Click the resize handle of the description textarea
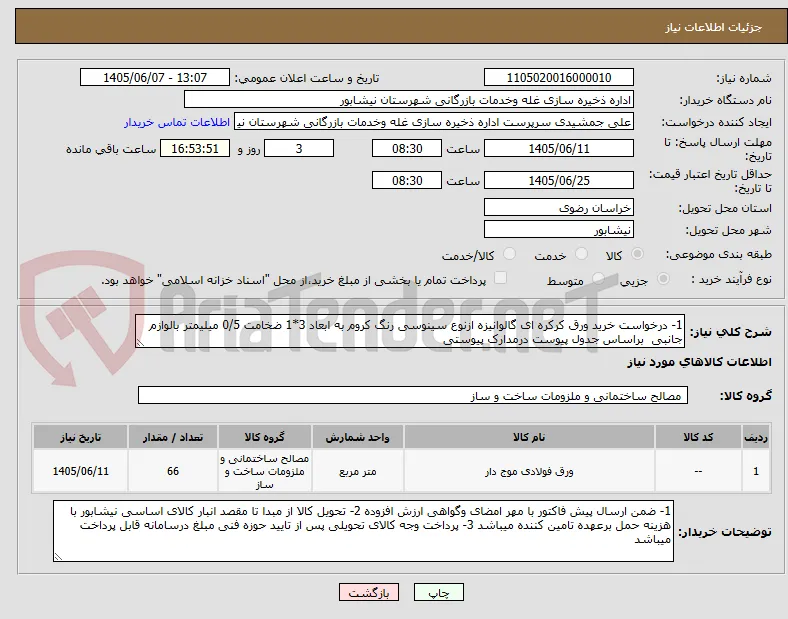 (x=140, y=343)
